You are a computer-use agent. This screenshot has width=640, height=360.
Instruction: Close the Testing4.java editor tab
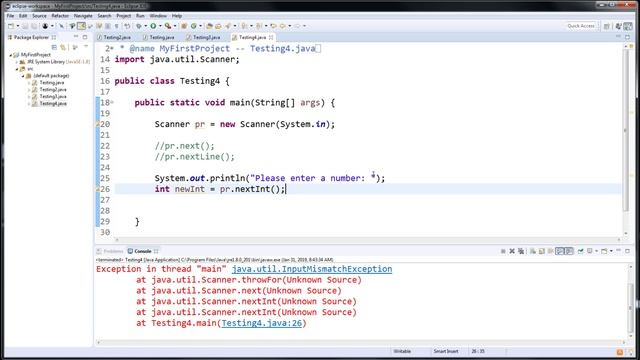[271, 37]
